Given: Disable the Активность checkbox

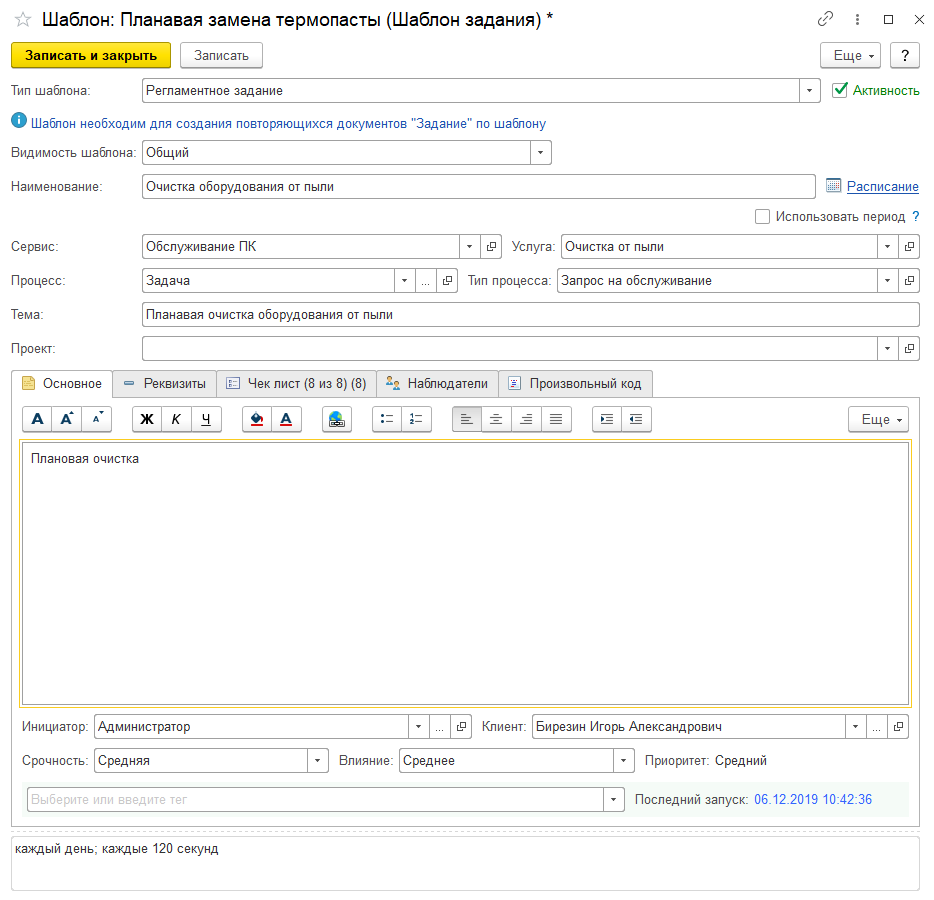Looking at the screenshot, I should [840, 90].
